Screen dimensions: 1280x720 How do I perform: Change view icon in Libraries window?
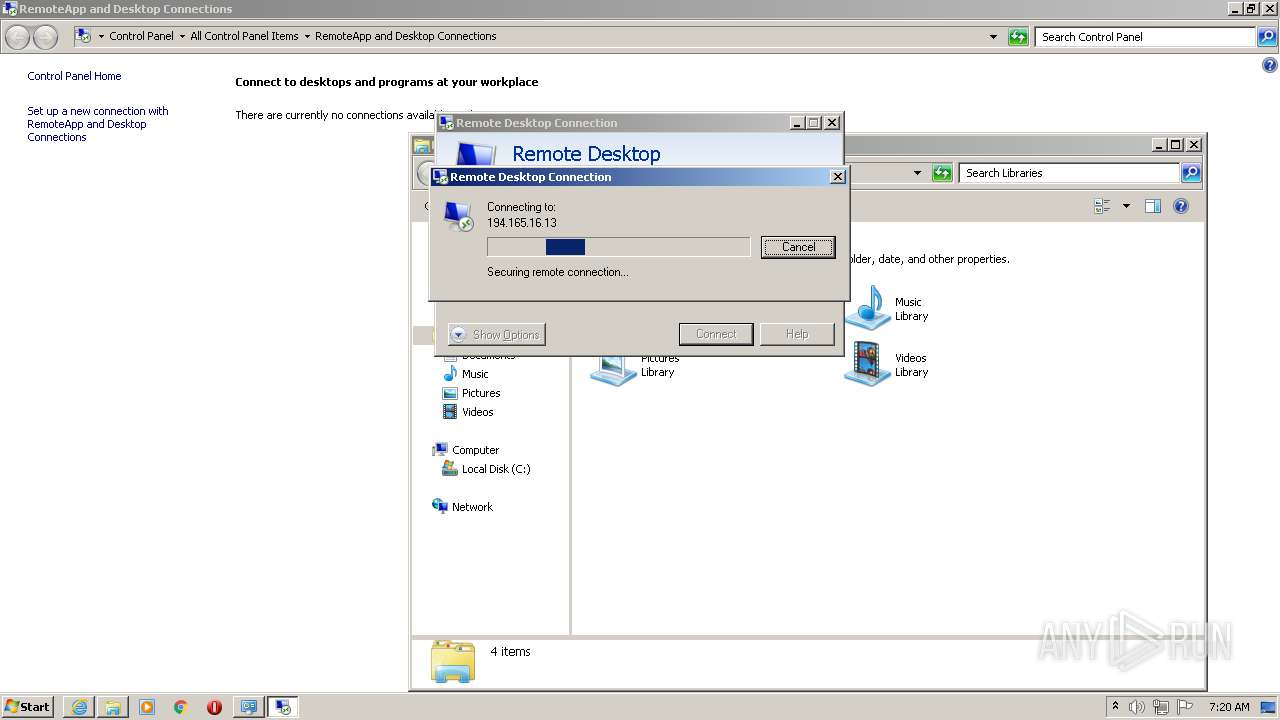(1103, 206)
